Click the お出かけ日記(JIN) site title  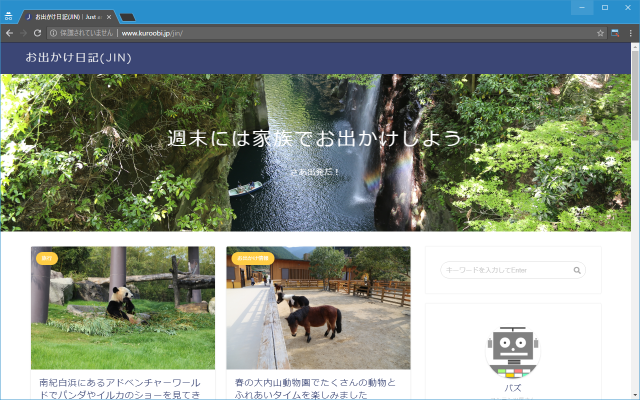pyautogui.click(x=78, y=58)
